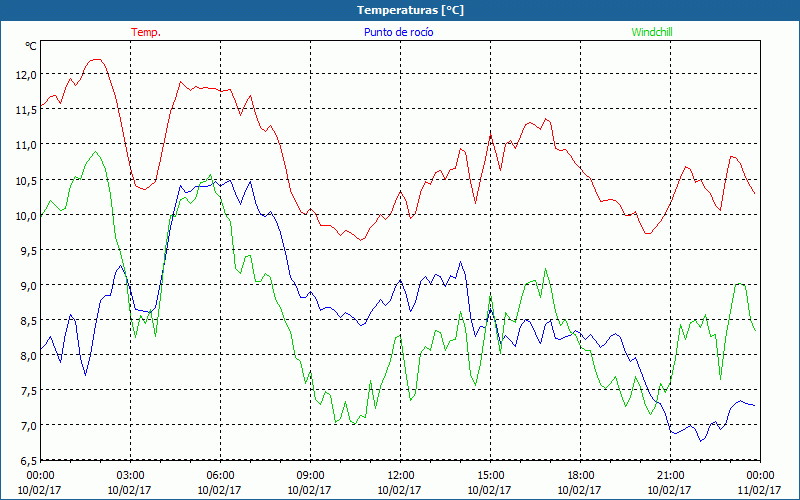Viewport: 800px width, 500px height.
Task: Select the 15:00 time axis label
Action: click(x=490, y=475)
